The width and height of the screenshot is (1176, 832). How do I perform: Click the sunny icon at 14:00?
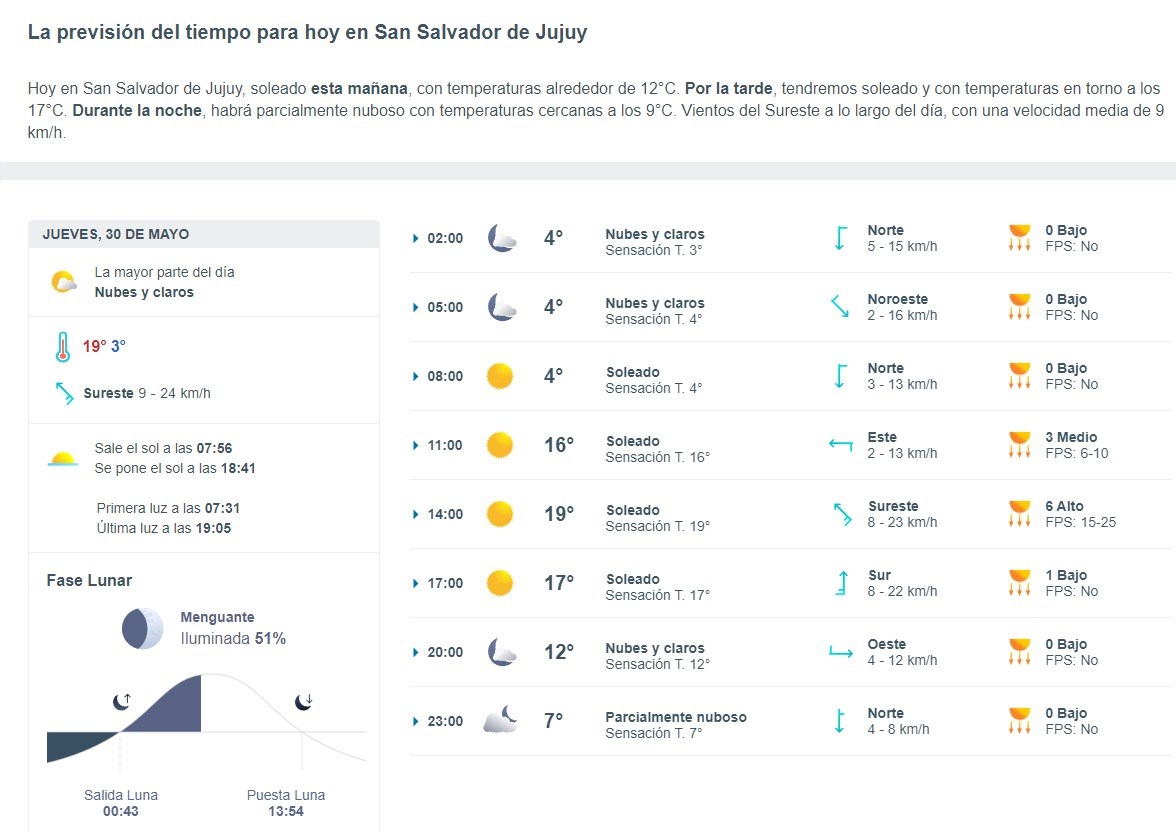click(500, 515)
